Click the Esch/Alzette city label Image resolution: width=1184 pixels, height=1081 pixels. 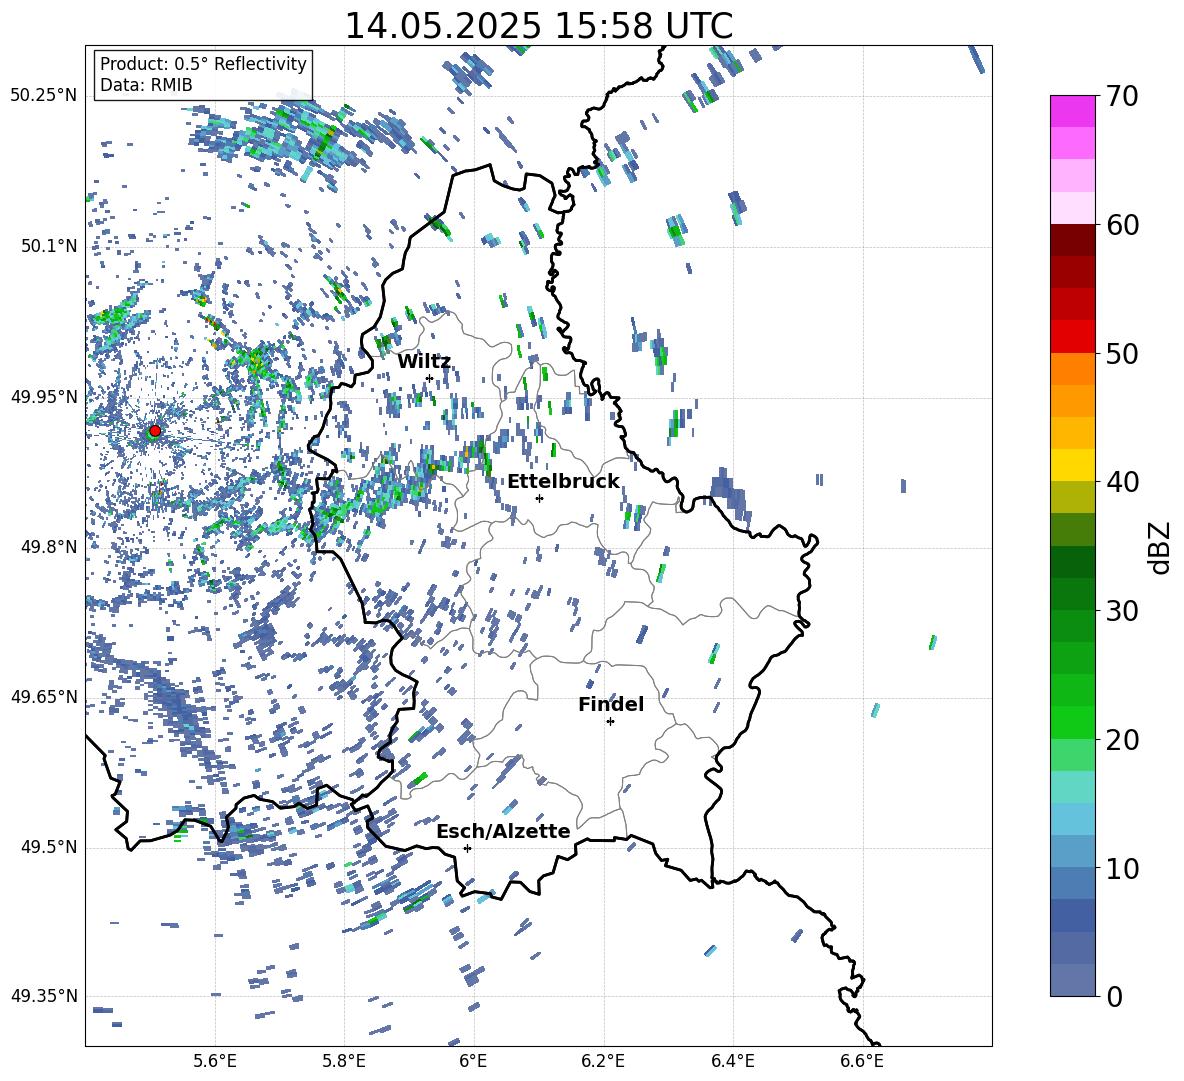503,831
